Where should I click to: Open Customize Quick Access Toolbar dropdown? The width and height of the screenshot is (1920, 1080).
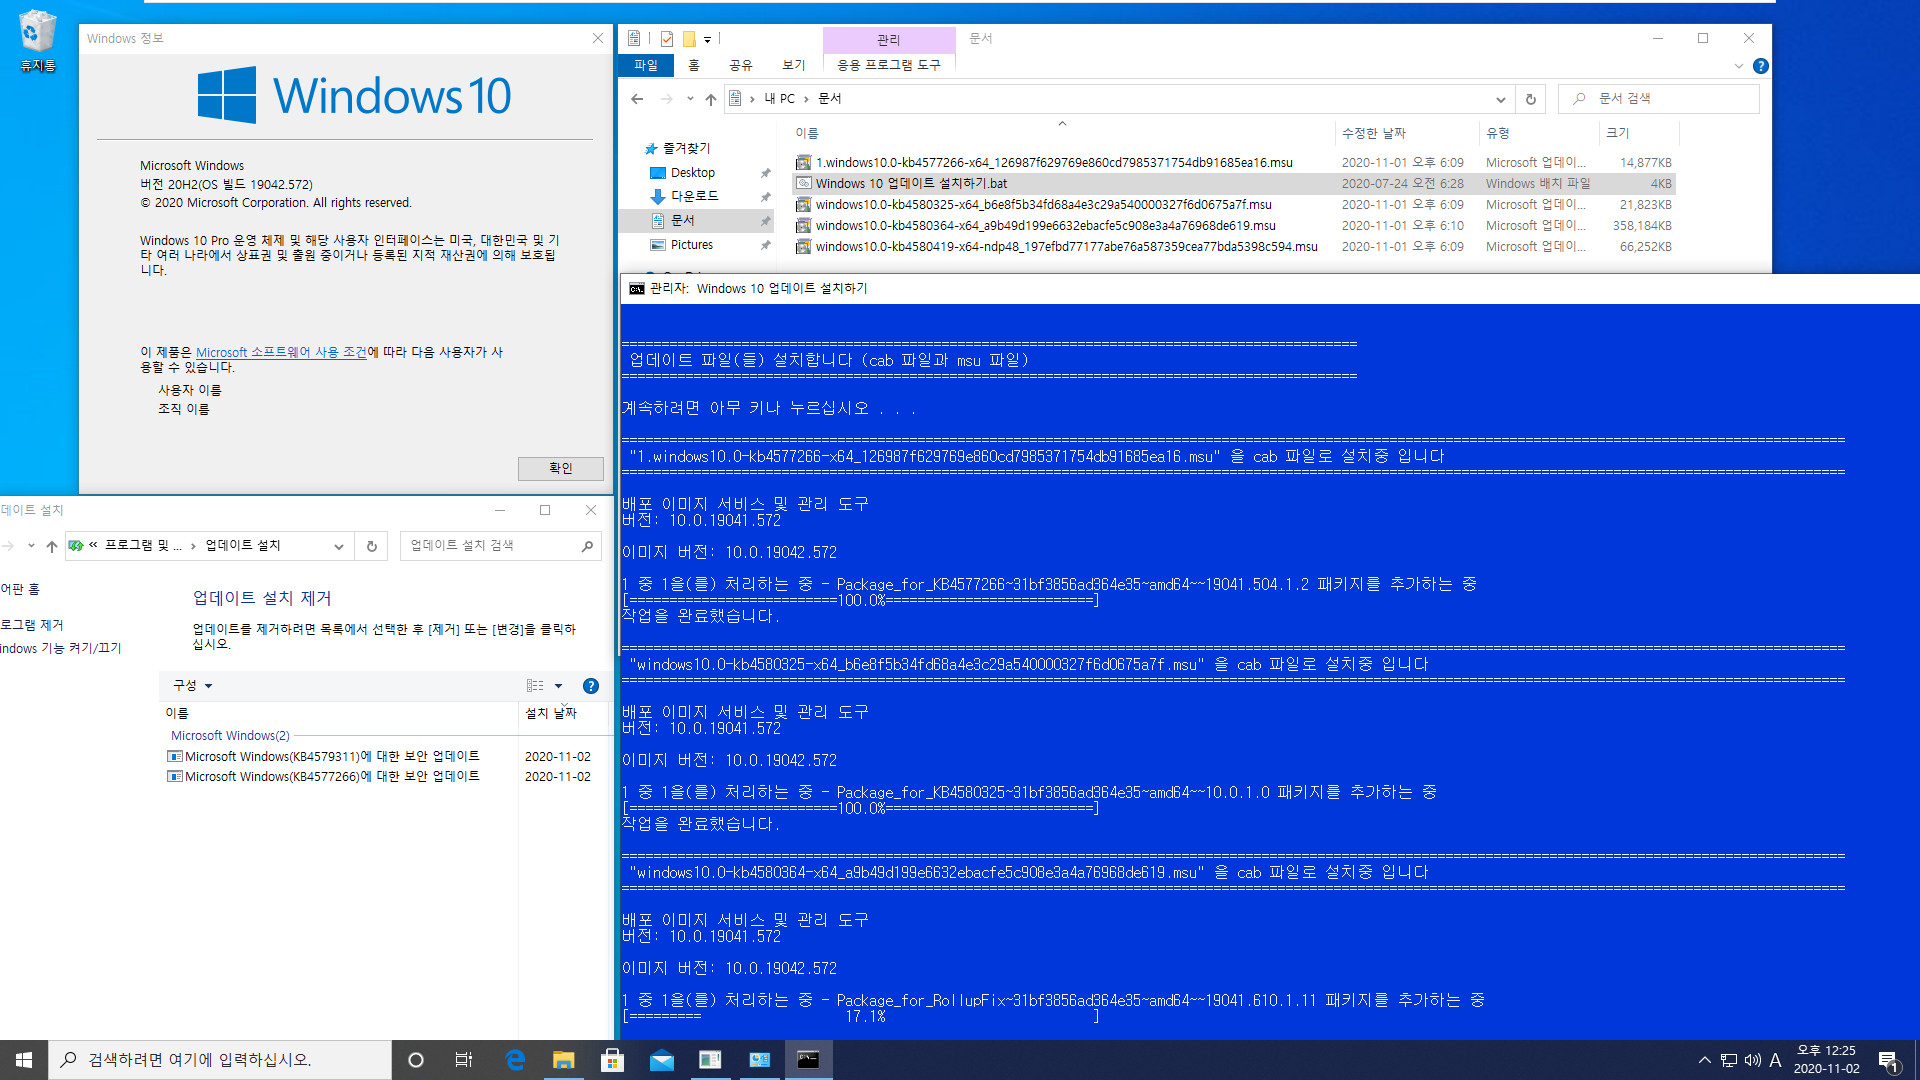(x=707, y=40)
